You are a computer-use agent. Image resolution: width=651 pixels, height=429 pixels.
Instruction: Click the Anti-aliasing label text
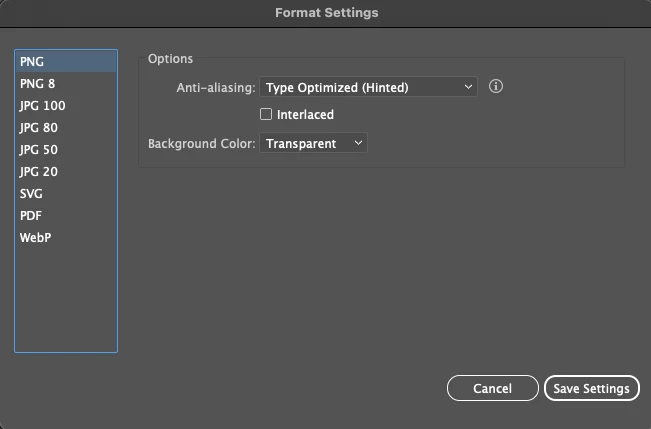(x=215, y=88)
